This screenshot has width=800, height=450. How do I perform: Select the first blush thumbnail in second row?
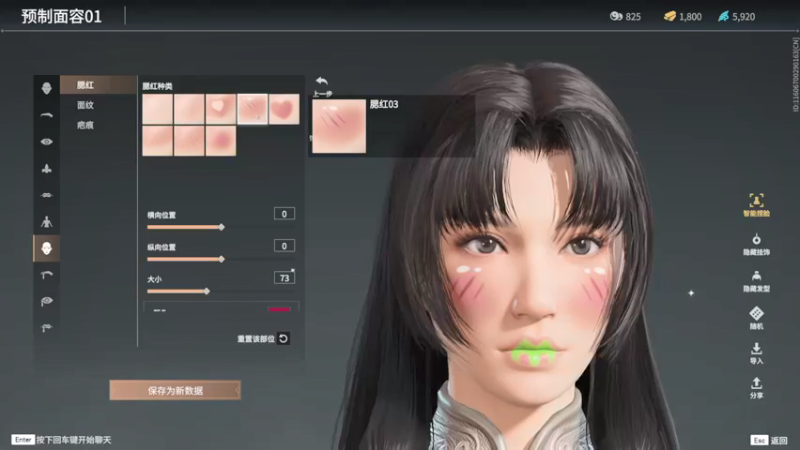[157, 140]
